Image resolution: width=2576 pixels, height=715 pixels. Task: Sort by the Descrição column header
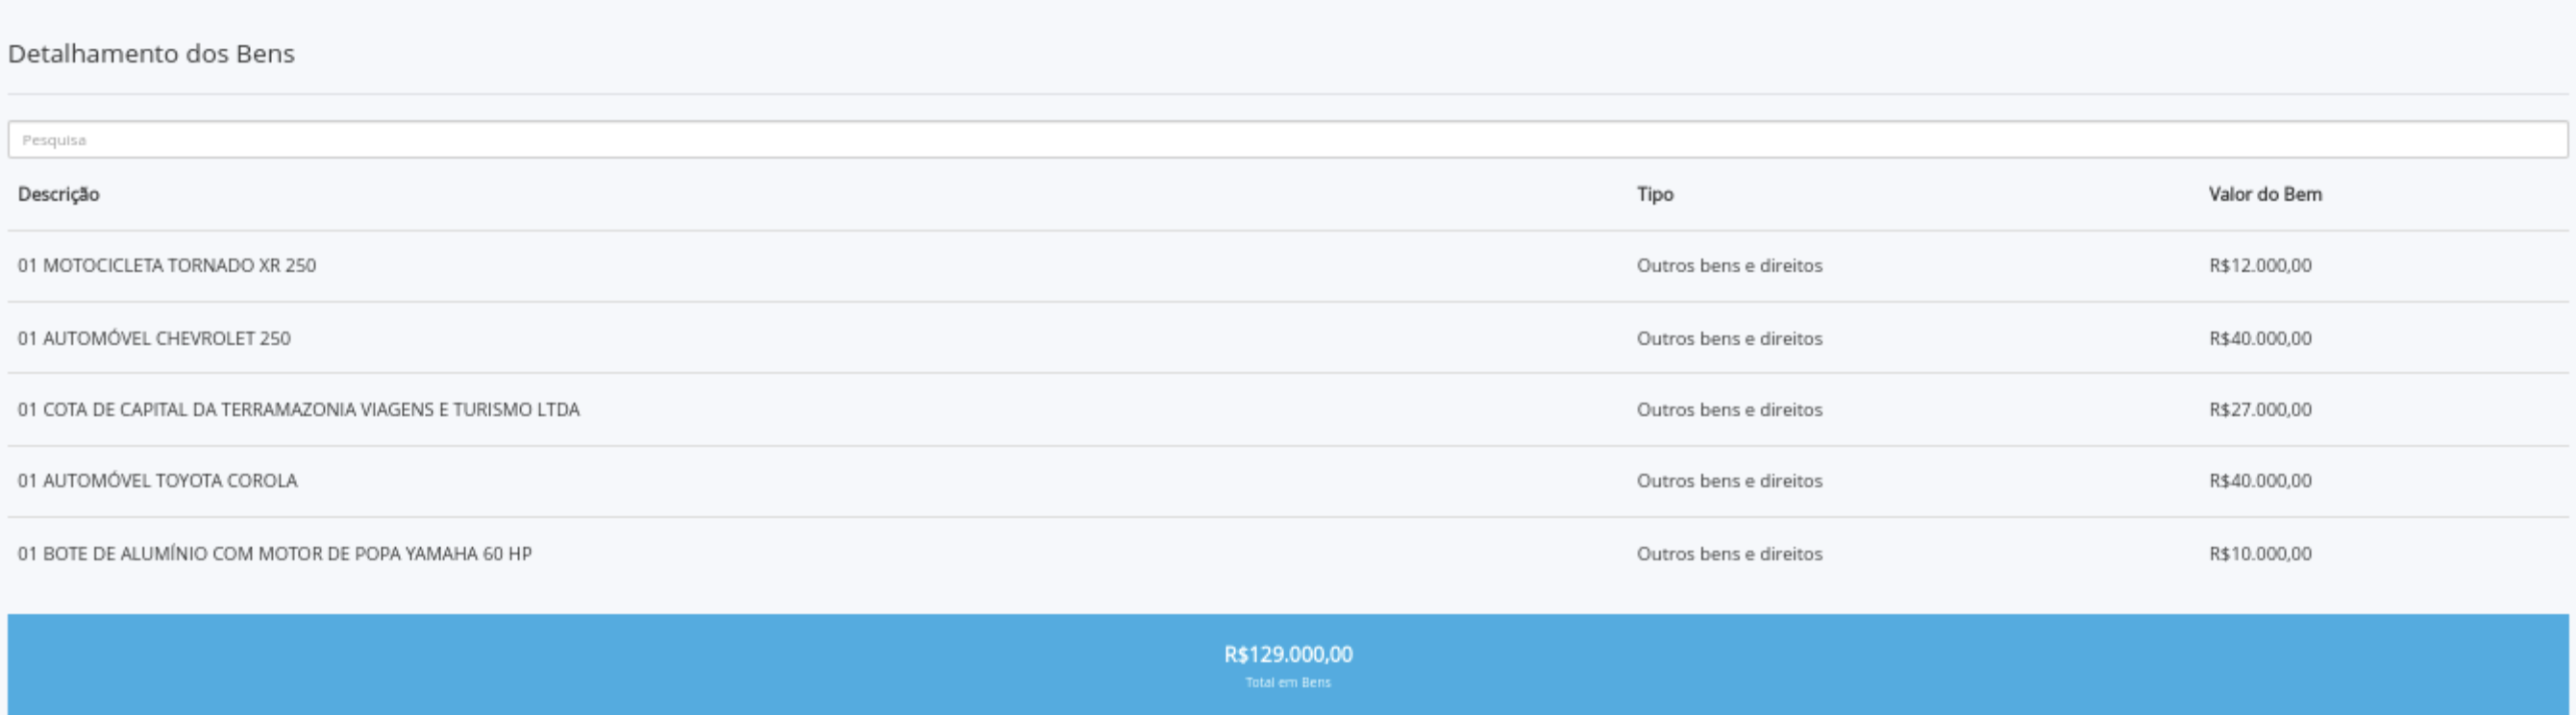pyautogui.click(x=59, y=194)
